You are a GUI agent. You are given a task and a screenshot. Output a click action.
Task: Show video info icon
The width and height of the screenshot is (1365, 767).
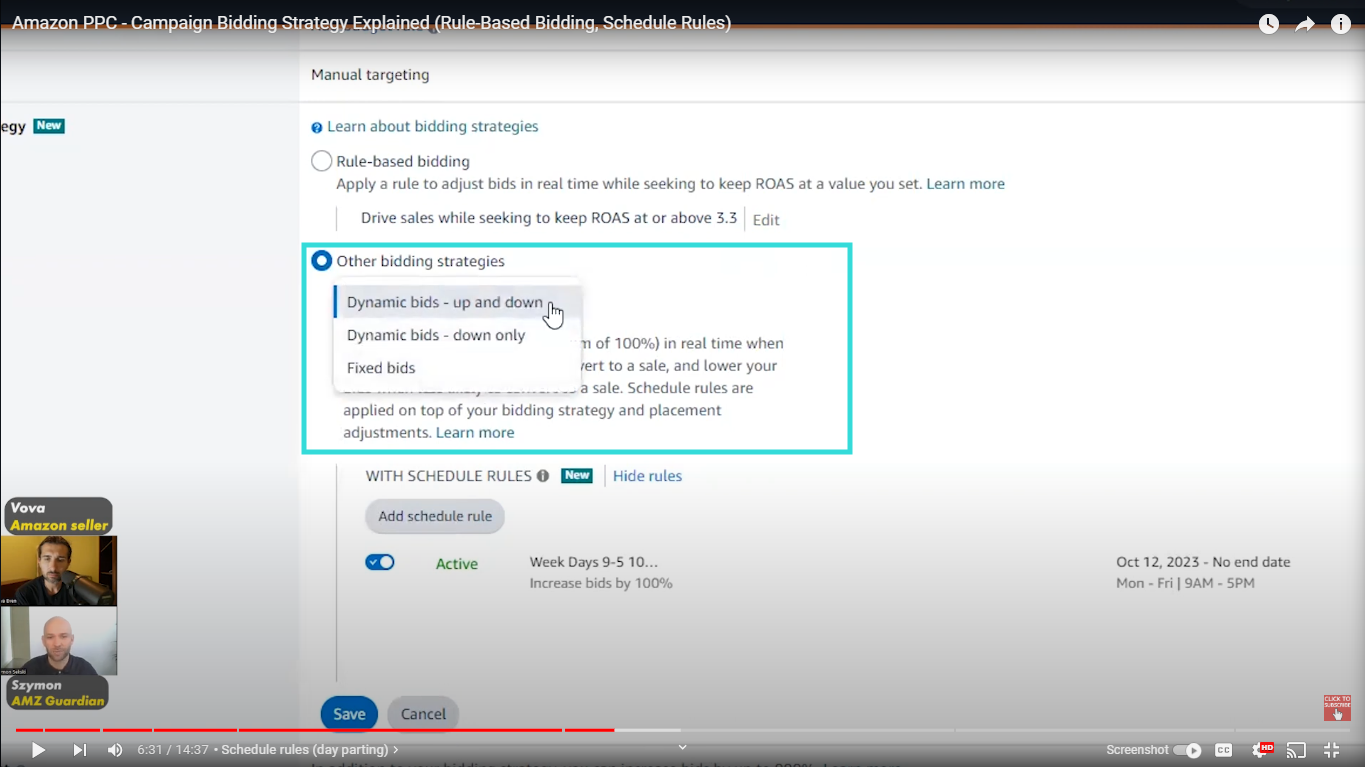click(1341, 24)
